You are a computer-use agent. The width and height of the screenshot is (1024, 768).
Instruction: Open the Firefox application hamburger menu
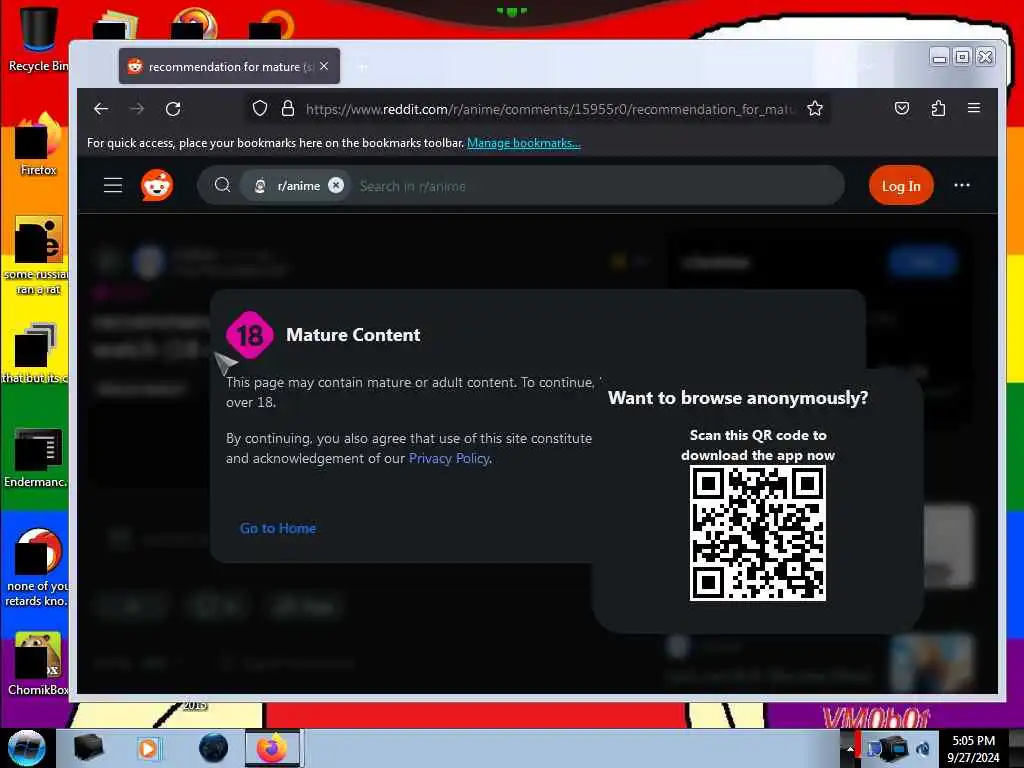(x=974, y=108)
